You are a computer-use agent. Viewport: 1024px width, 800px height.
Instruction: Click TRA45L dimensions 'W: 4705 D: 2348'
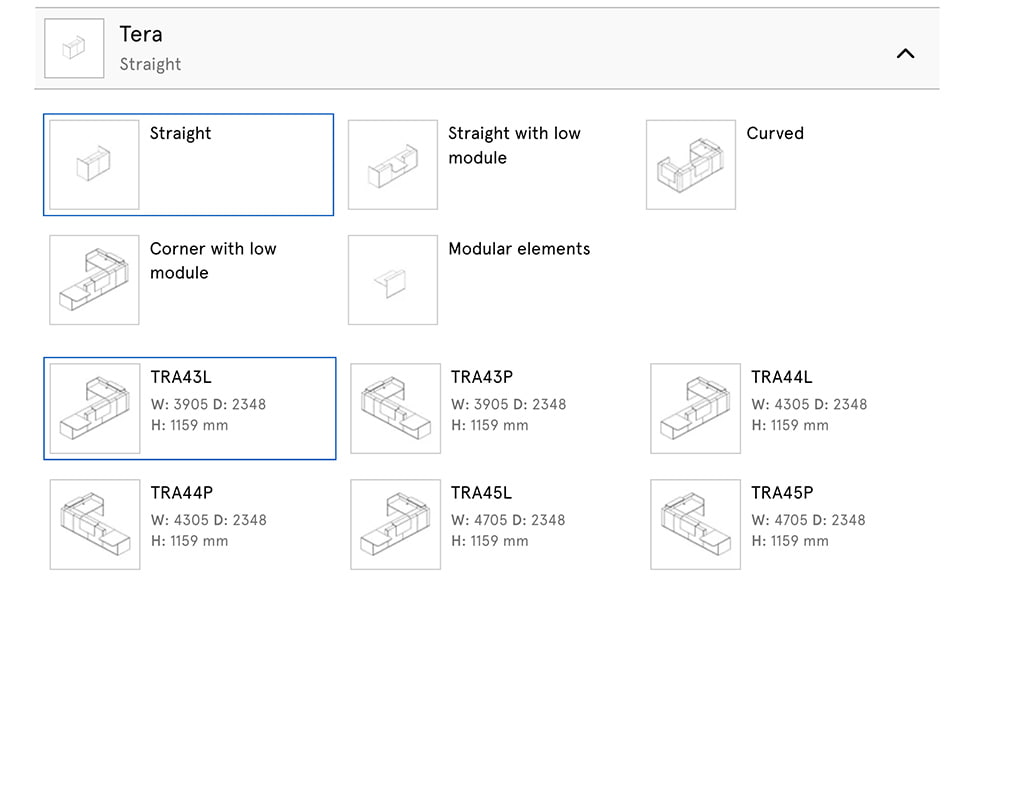[x=508, y=520]
